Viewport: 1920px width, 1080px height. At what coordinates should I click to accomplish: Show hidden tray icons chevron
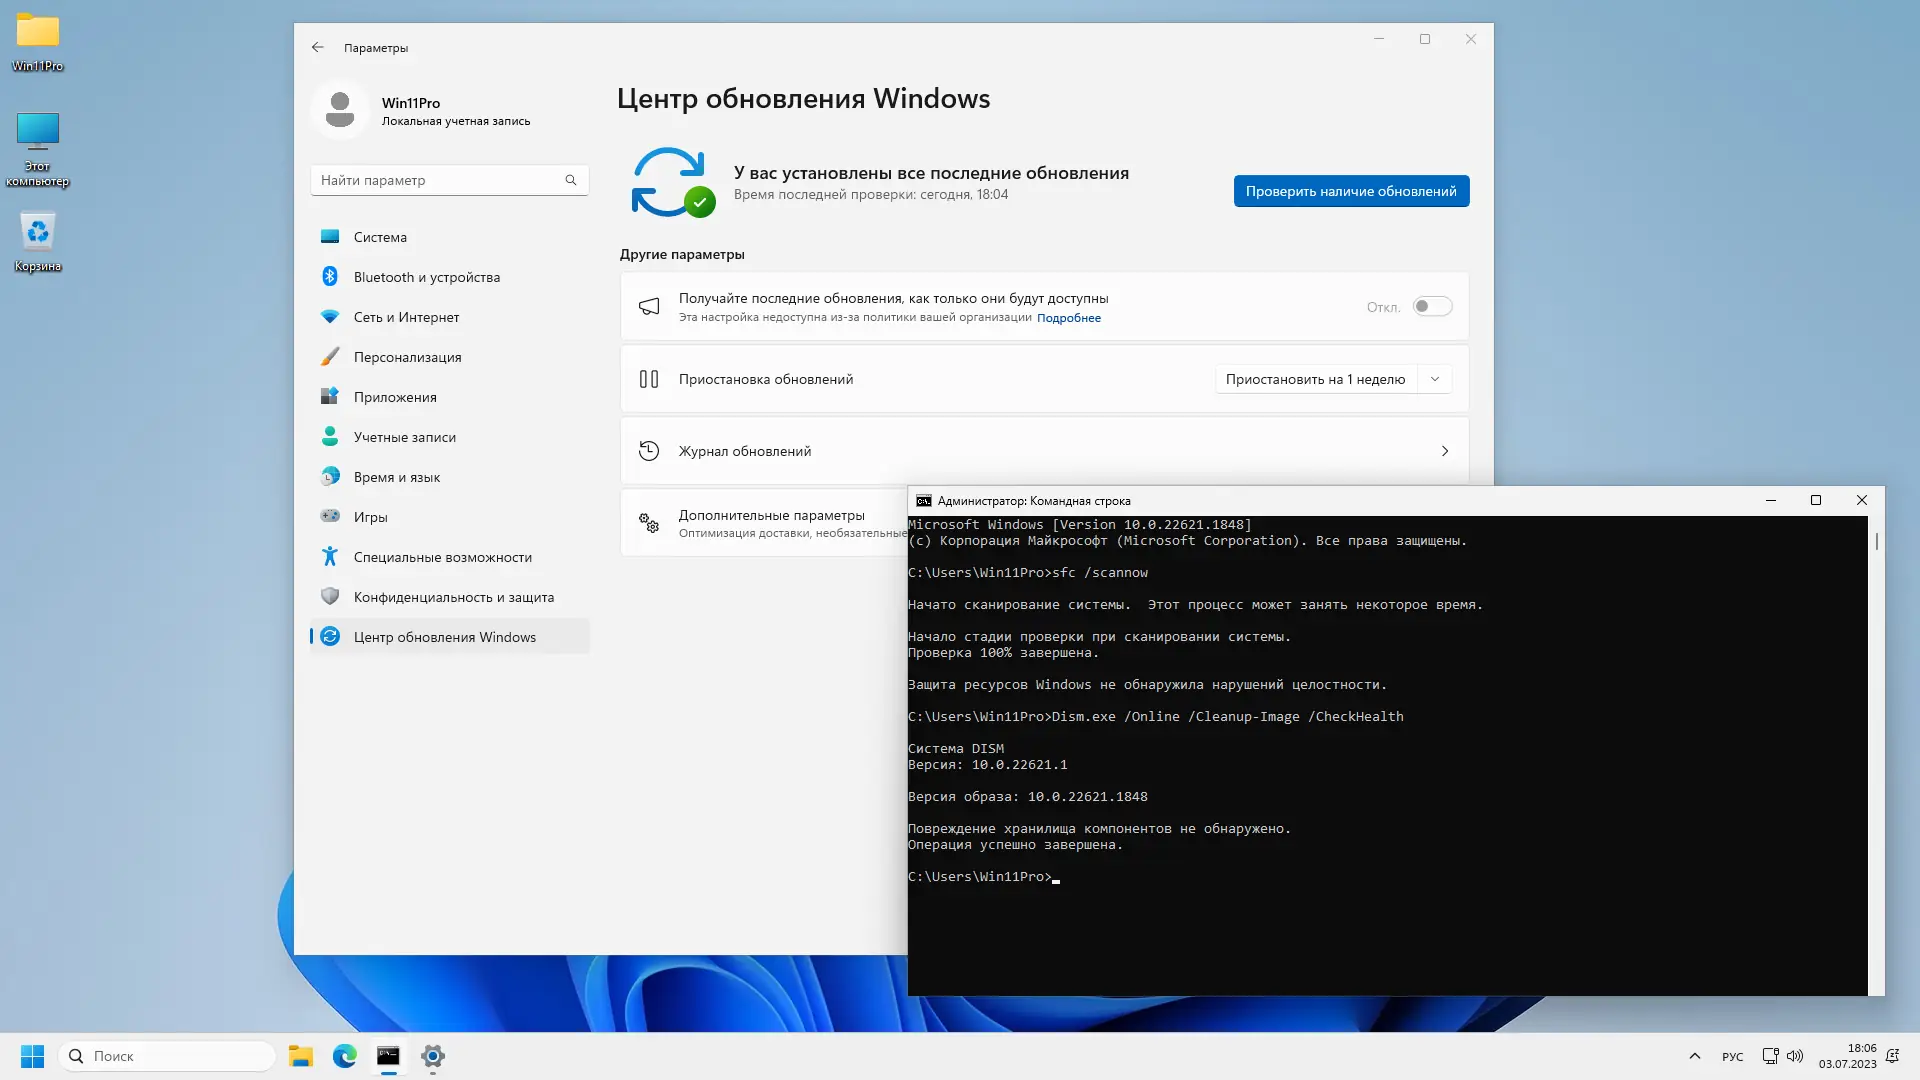click(1694, 1056)
